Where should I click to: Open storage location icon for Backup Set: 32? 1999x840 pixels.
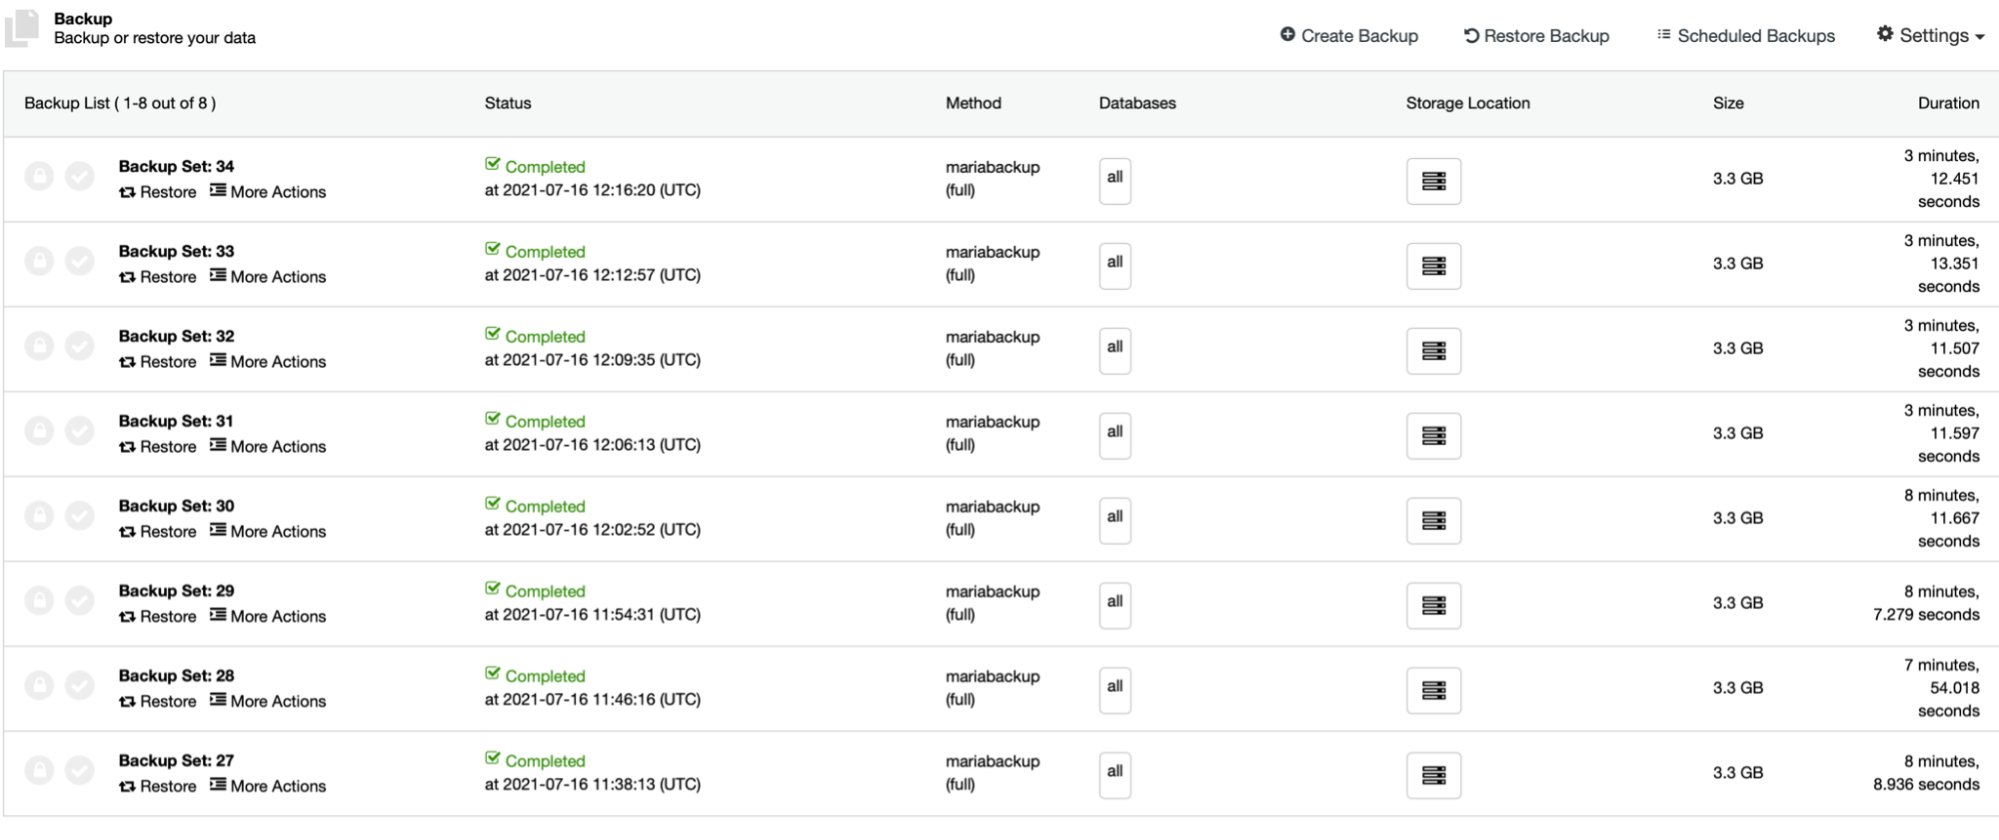[x=1433, y=351]
